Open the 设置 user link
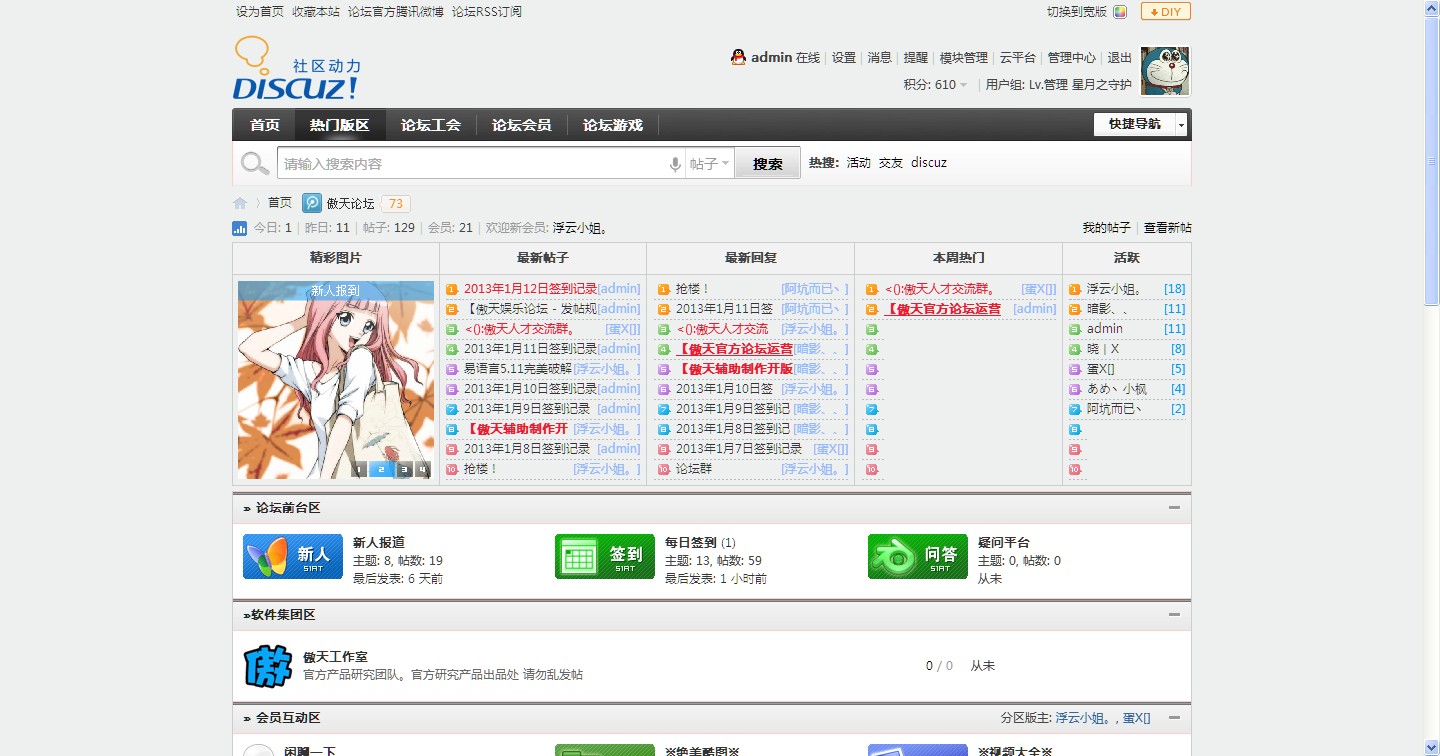The image size is (1440, 756). (x=844, y=58)
